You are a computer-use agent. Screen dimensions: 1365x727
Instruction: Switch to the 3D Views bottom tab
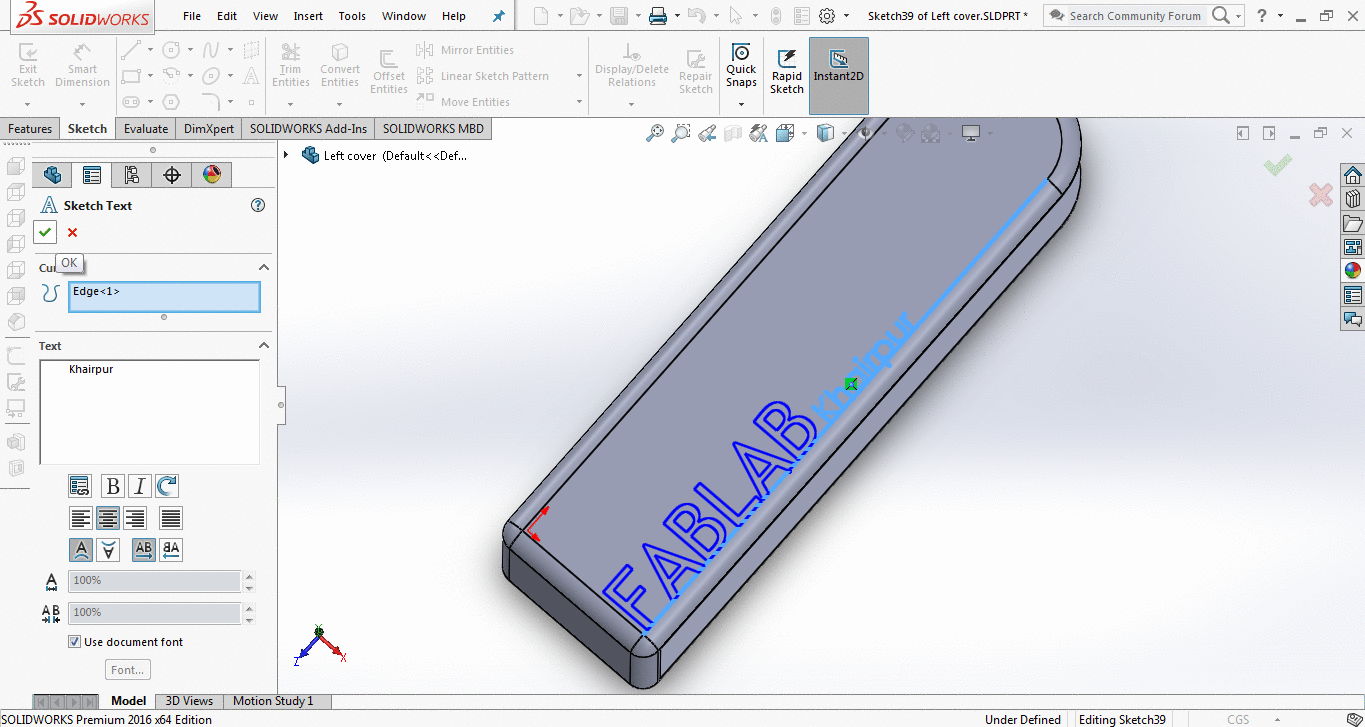(189, 701)
